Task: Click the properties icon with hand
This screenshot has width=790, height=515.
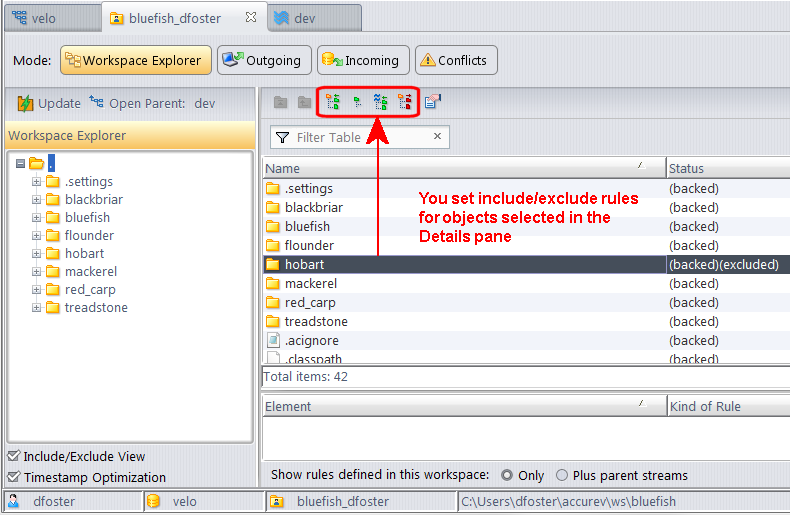Action: pyautogui.click(x=433, y=101)
